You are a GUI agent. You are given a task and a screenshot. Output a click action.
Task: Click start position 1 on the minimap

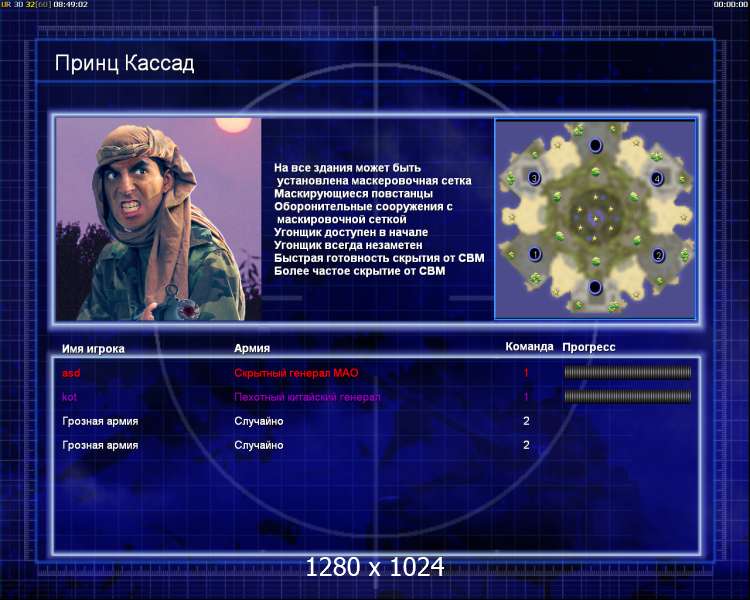coord(535,254)
